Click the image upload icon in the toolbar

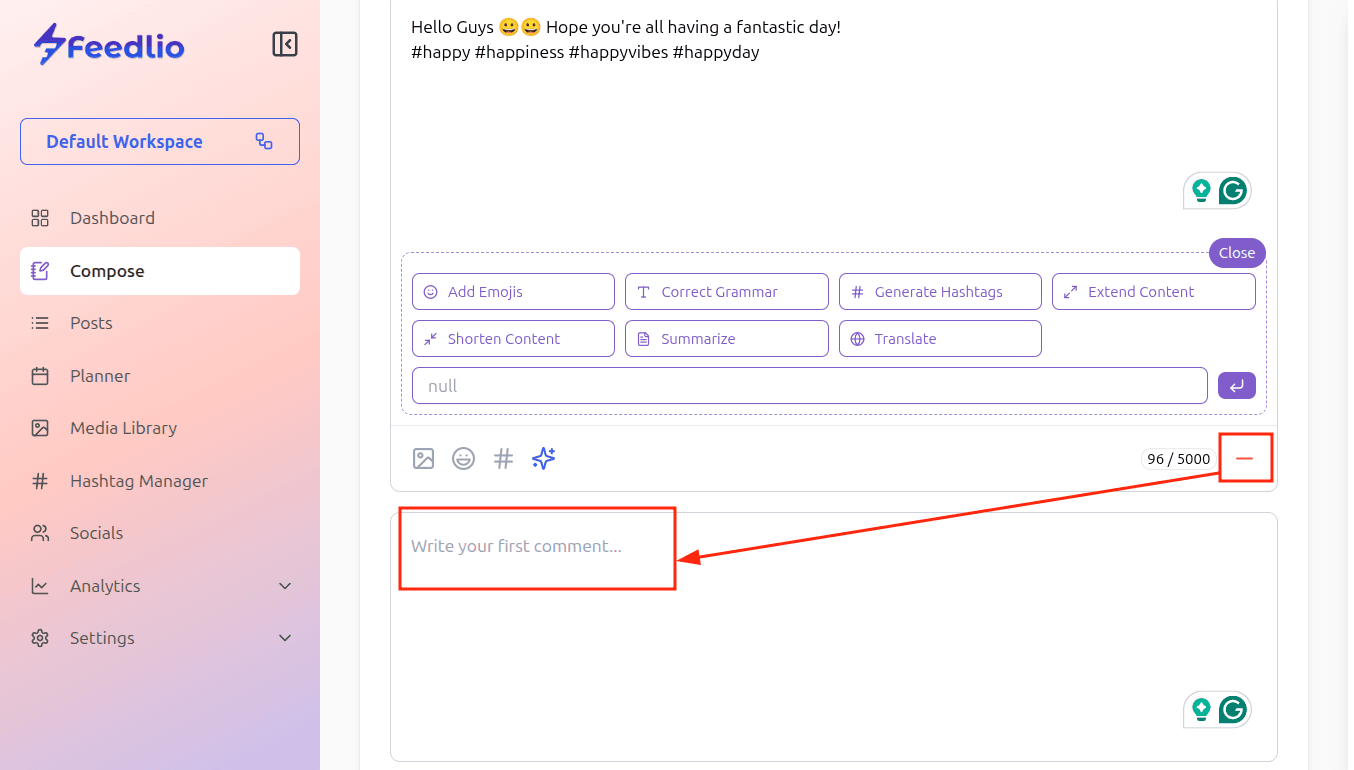point(423,459)
